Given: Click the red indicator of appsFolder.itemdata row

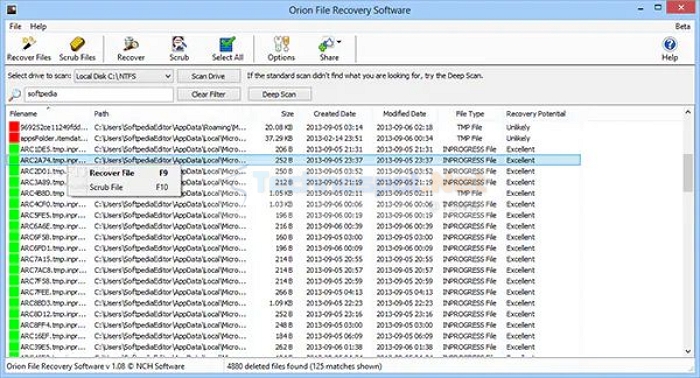Looking at the screenshot, I should (x=14, y=138).
